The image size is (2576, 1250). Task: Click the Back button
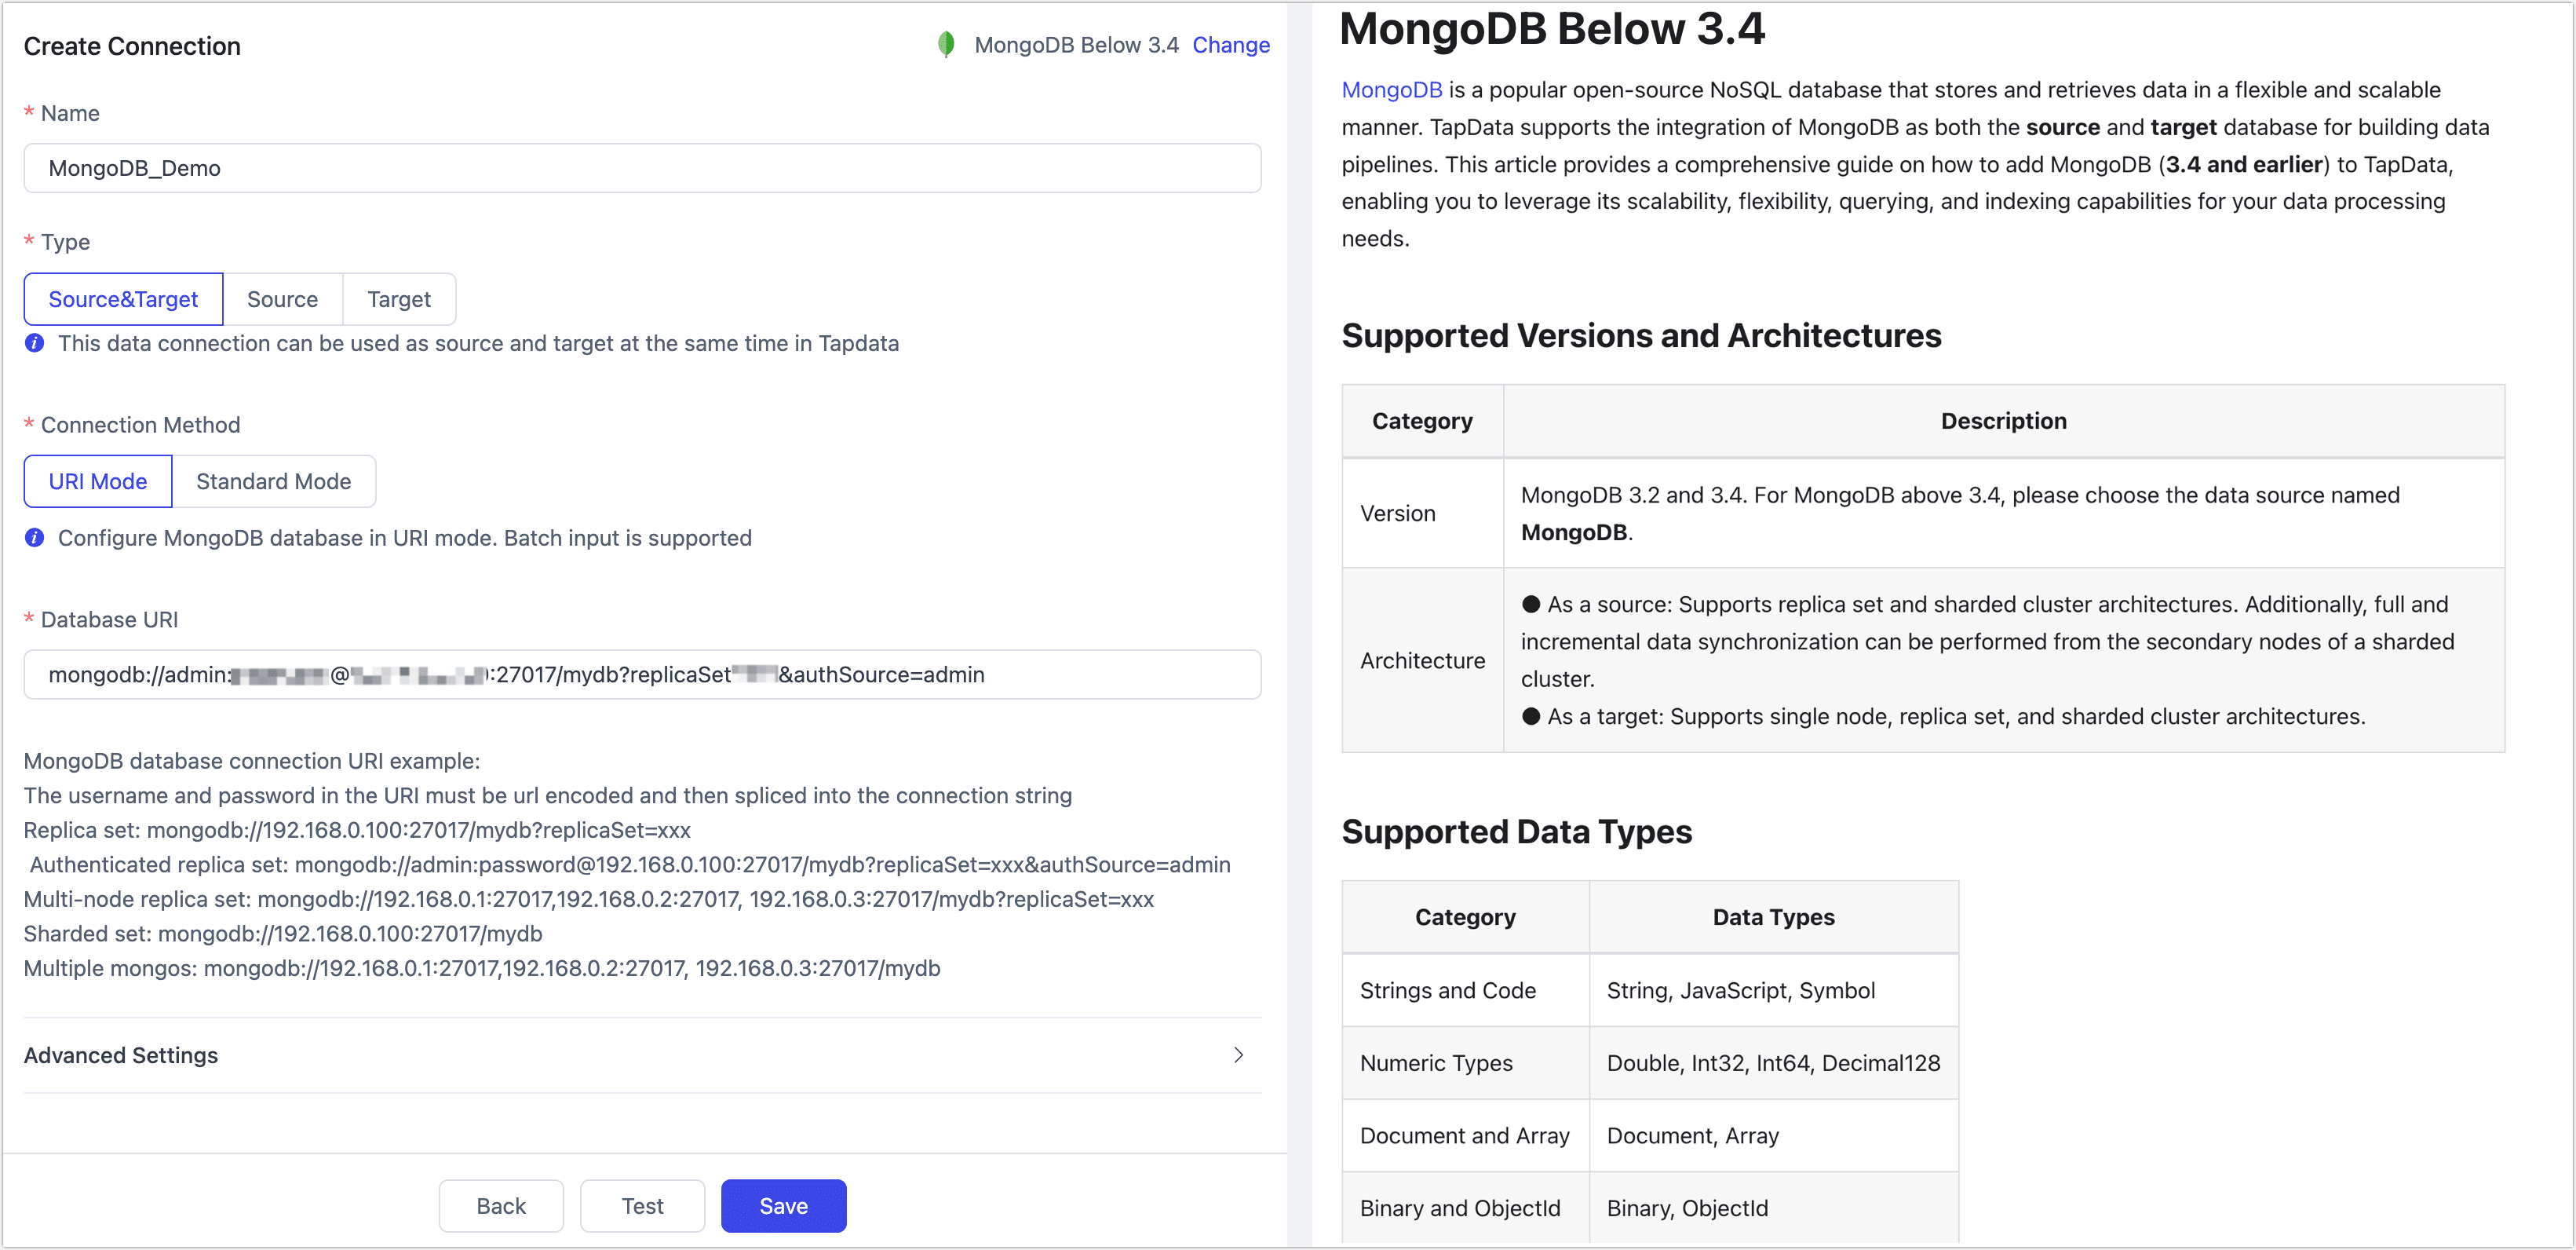[501, 1206]
